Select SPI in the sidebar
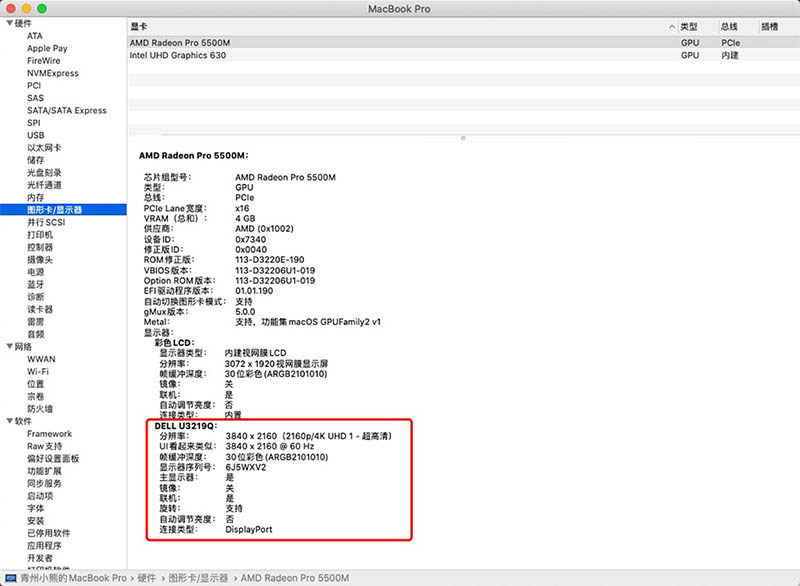Image resolution: width=800 pixels, height=586 pixels. (34, 122)
